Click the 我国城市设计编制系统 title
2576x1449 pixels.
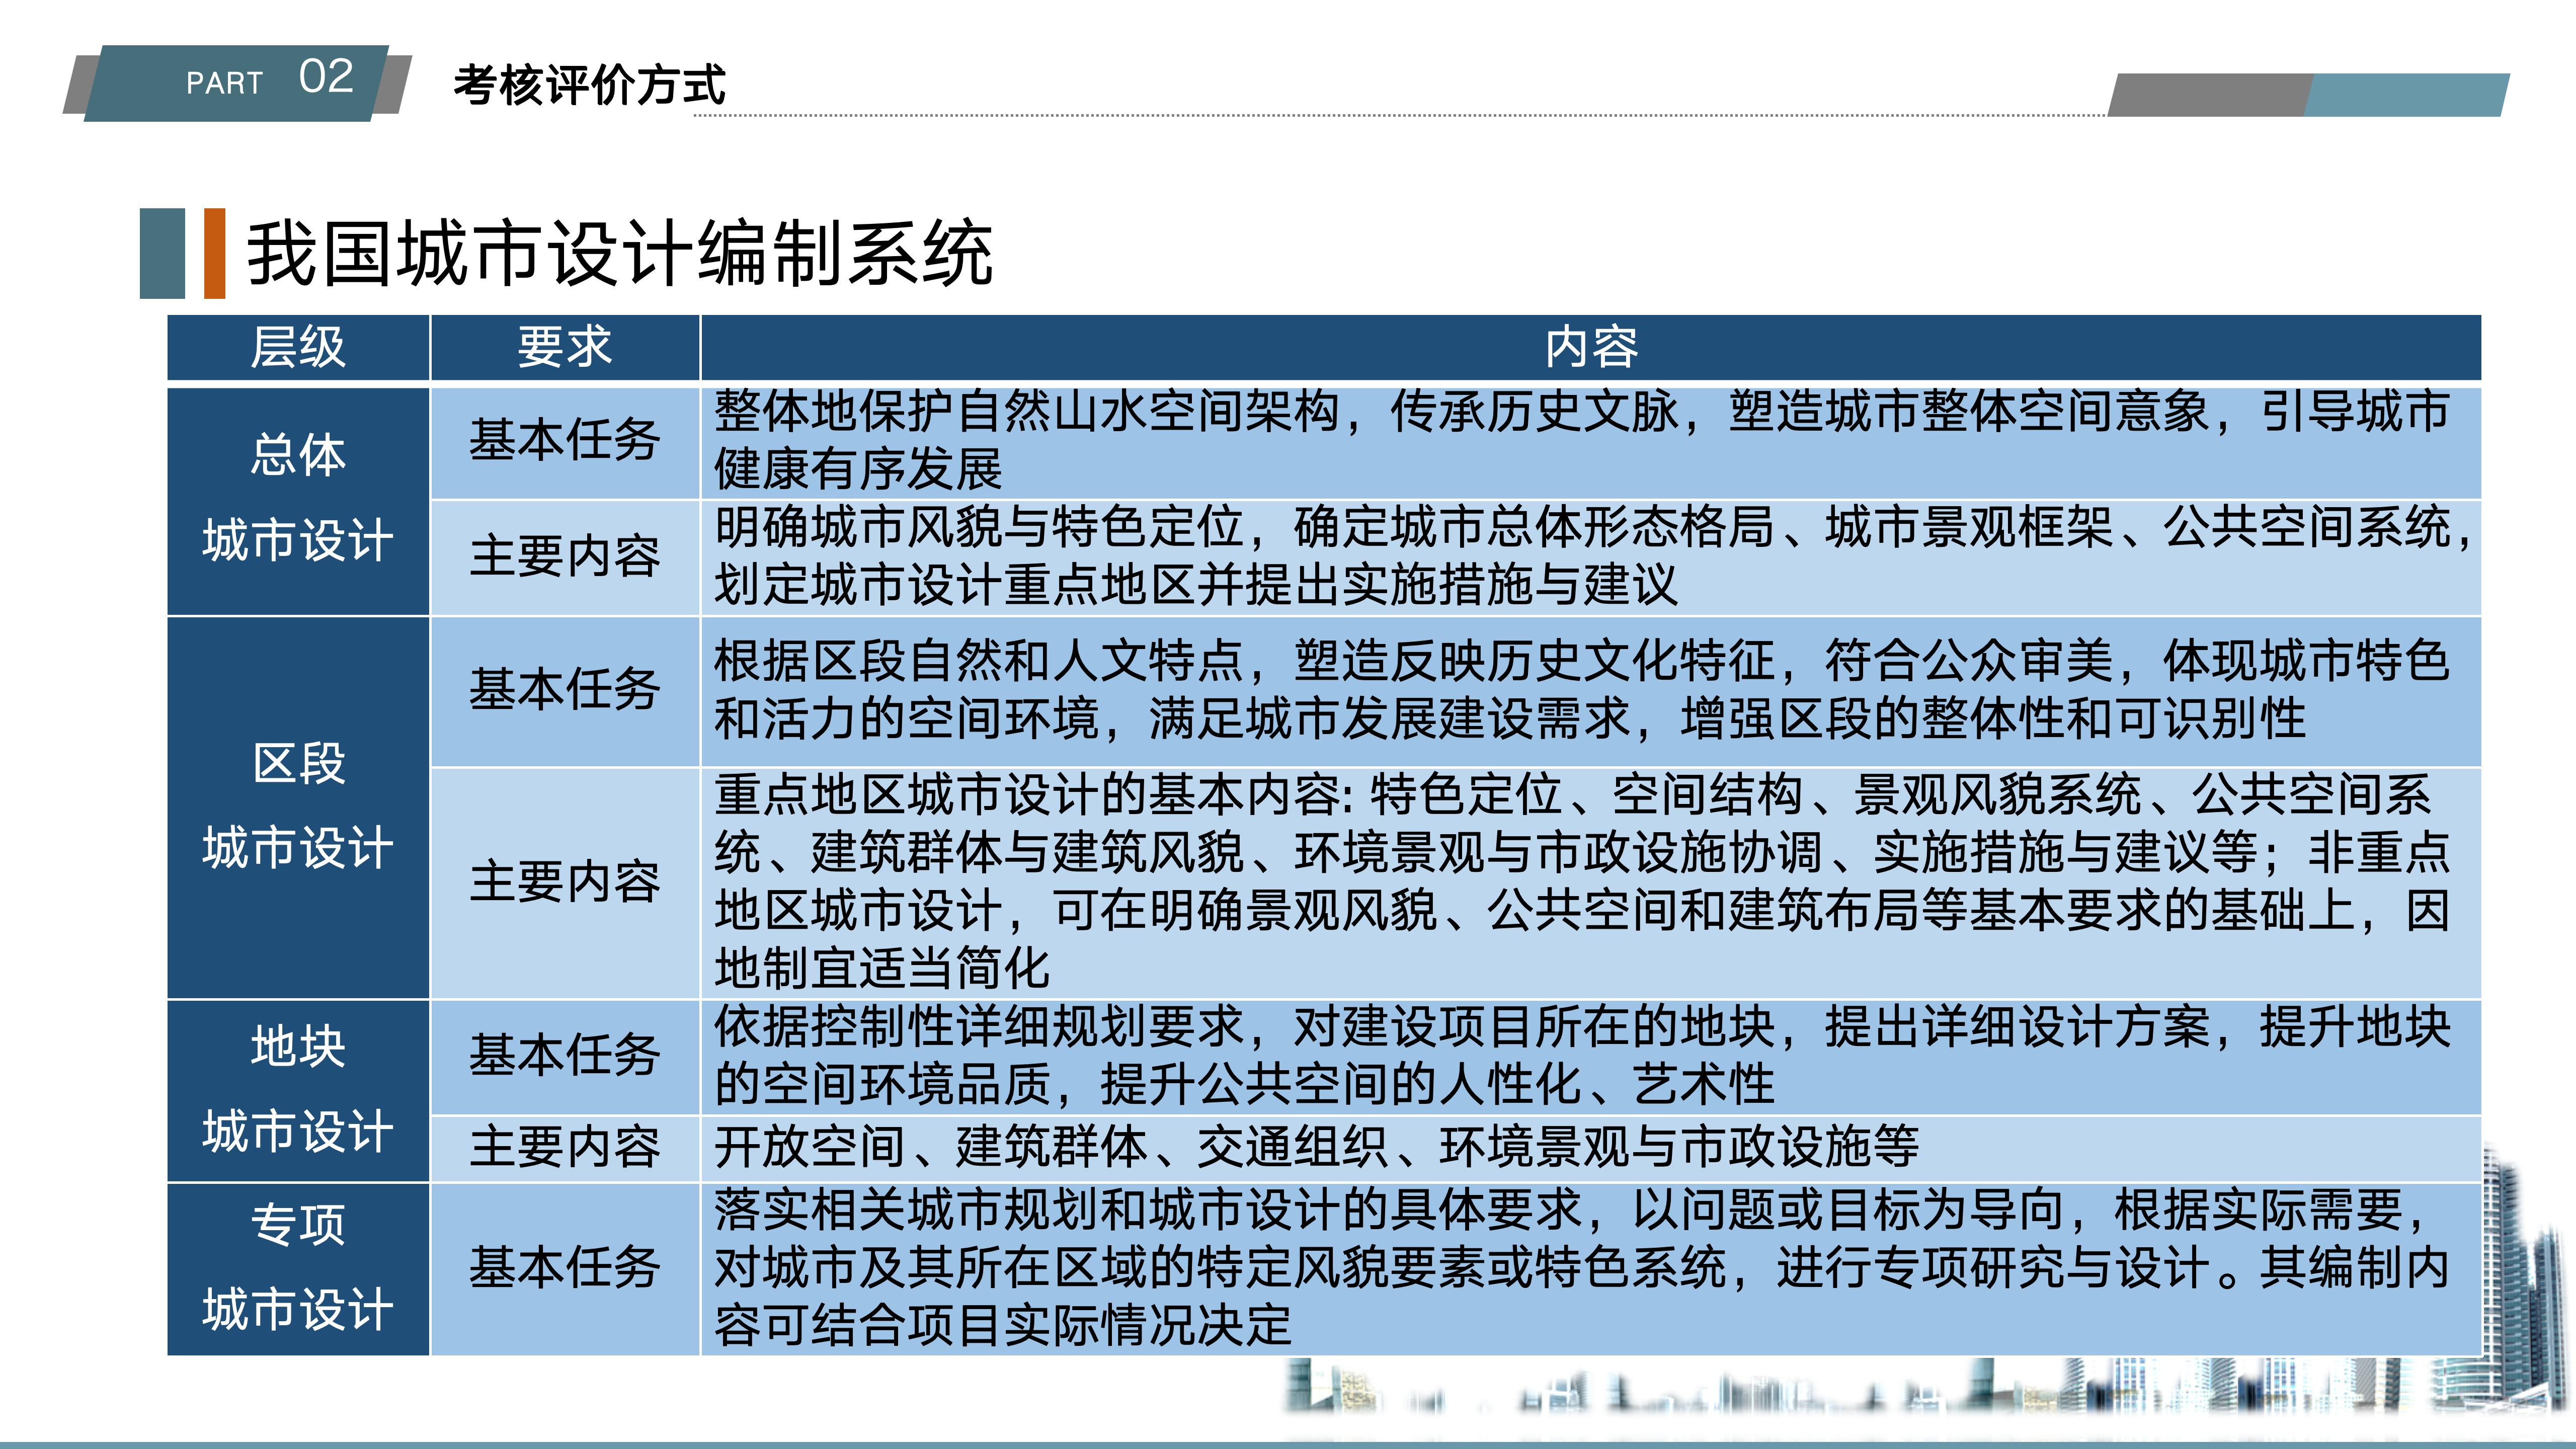point(619,253)
